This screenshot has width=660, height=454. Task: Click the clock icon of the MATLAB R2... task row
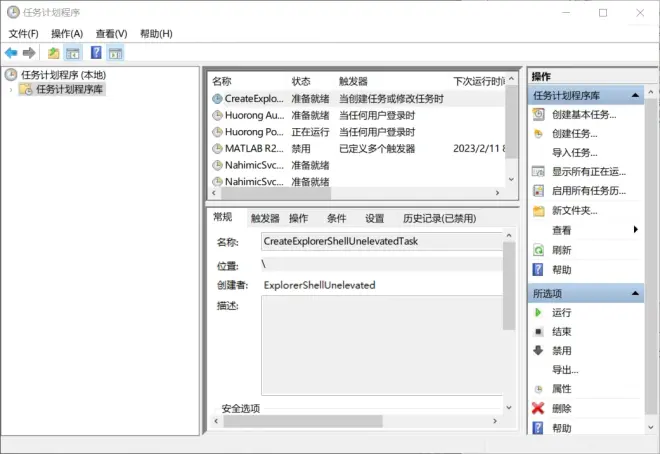(x=217, y=149)
